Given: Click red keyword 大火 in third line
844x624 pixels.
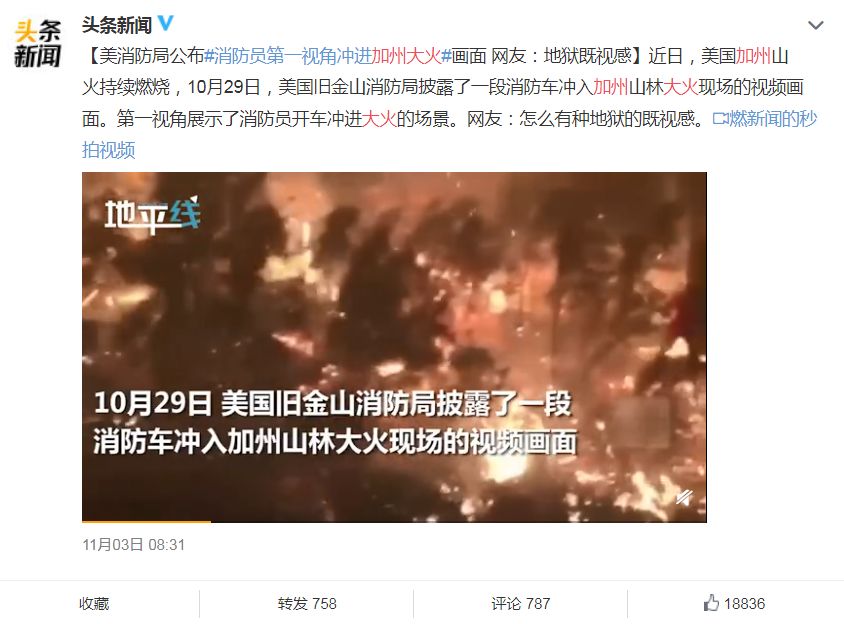Looking at the screenshot, I should [x=379, y=118].
